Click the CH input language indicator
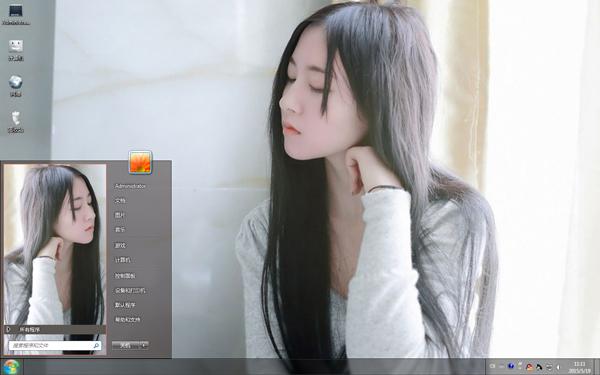The height and width of the screenshot is (375, 600). click(492, 367)
